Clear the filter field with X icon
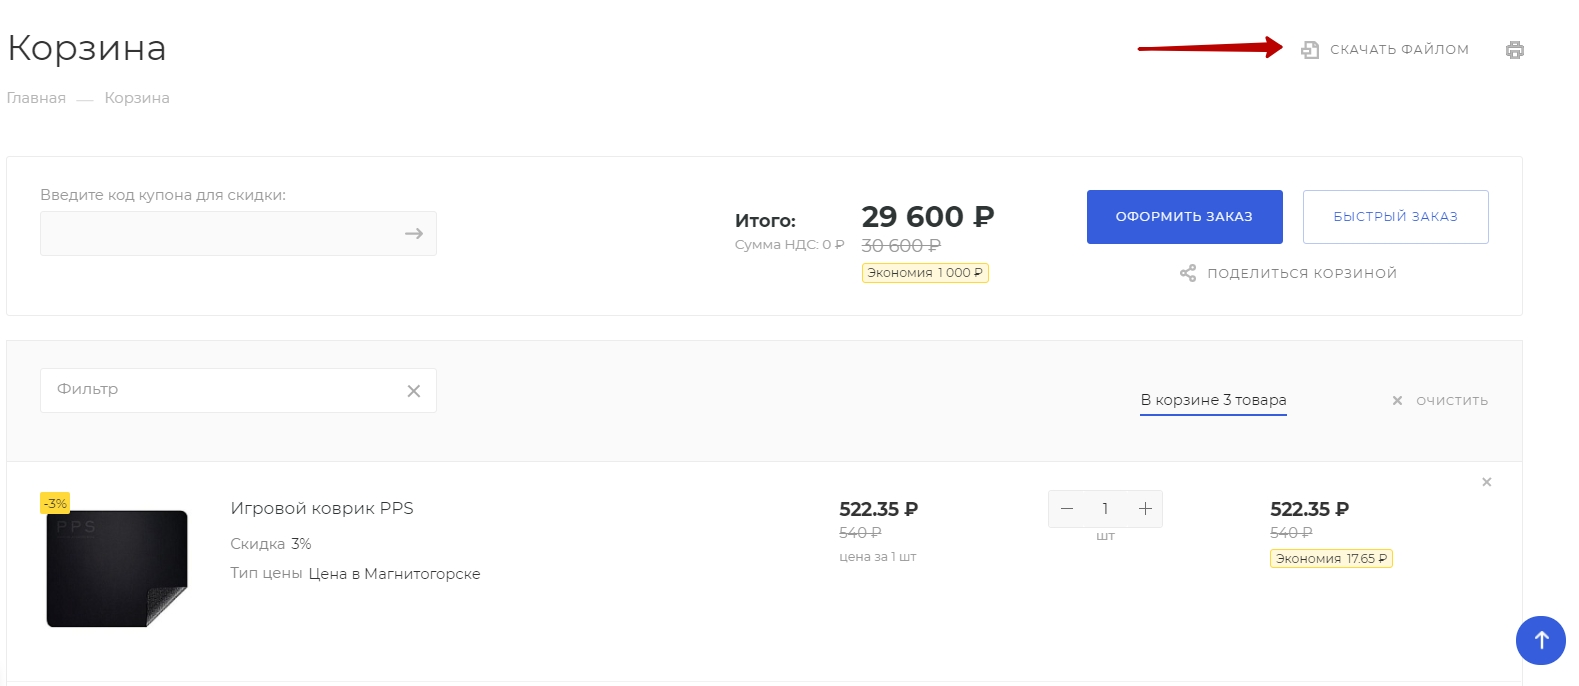Image resolution: width=1579 pixels, height=686 pixels. 414,391
